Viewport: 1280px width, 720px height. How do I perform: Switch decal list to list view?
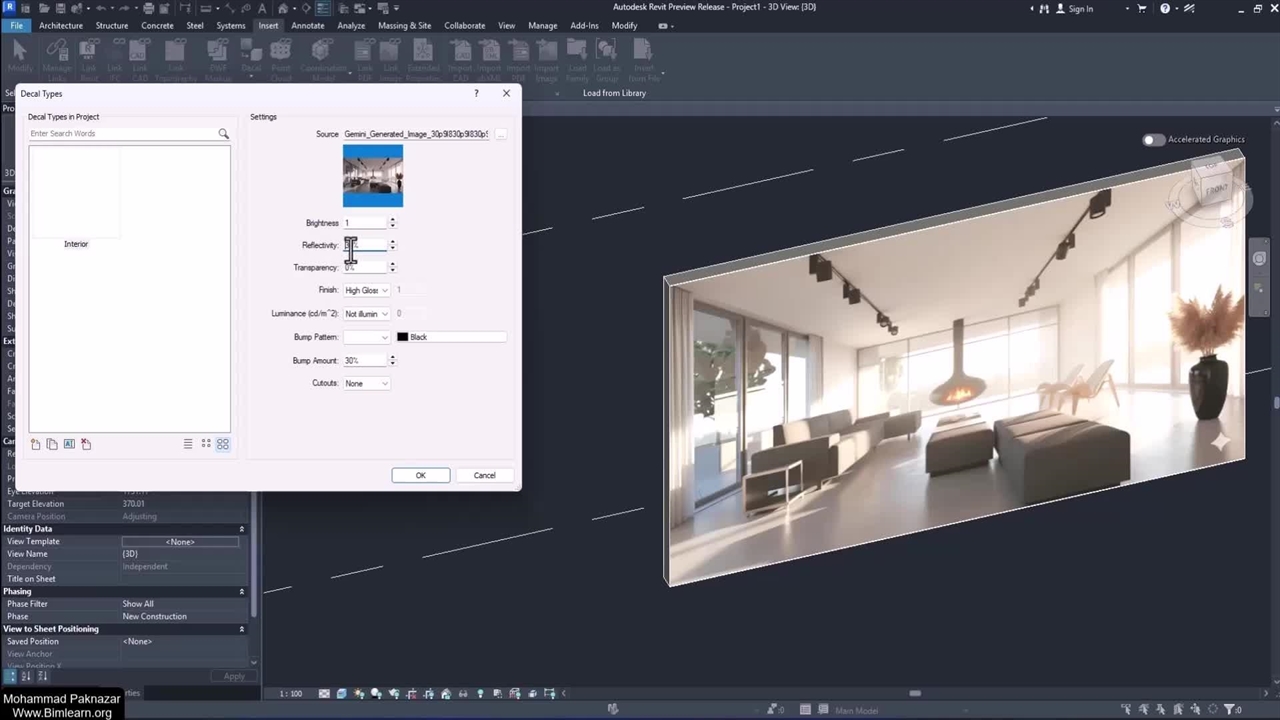(x=188, y=444)
